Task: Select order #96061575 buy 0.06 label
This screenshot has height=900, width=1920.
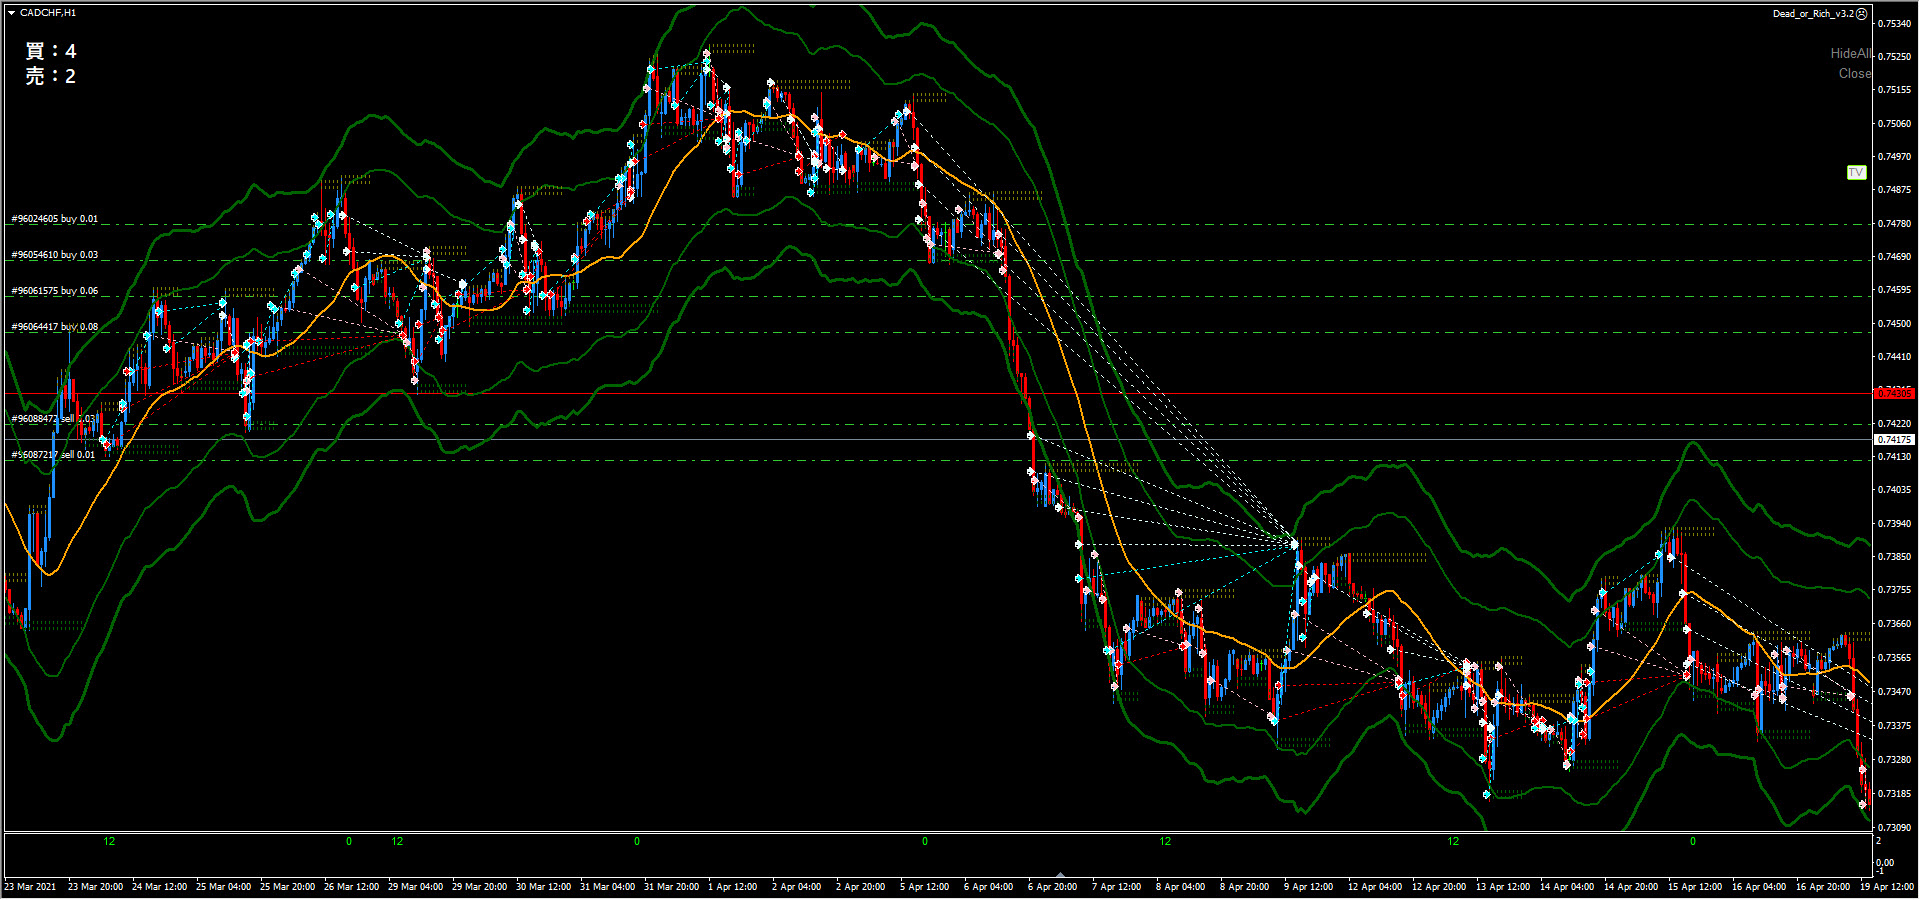Action: point(55,291)
